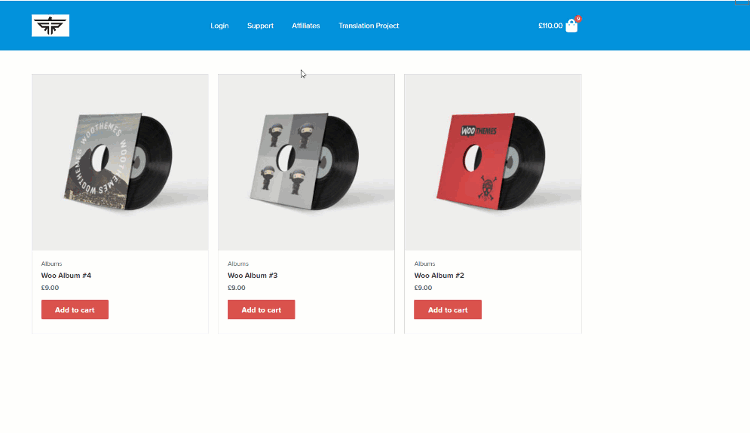Image resolution: width=750 pixels, height=433 pixels.
Task: Open the shopping cart bag icon
Action: (x=571, y=26)
